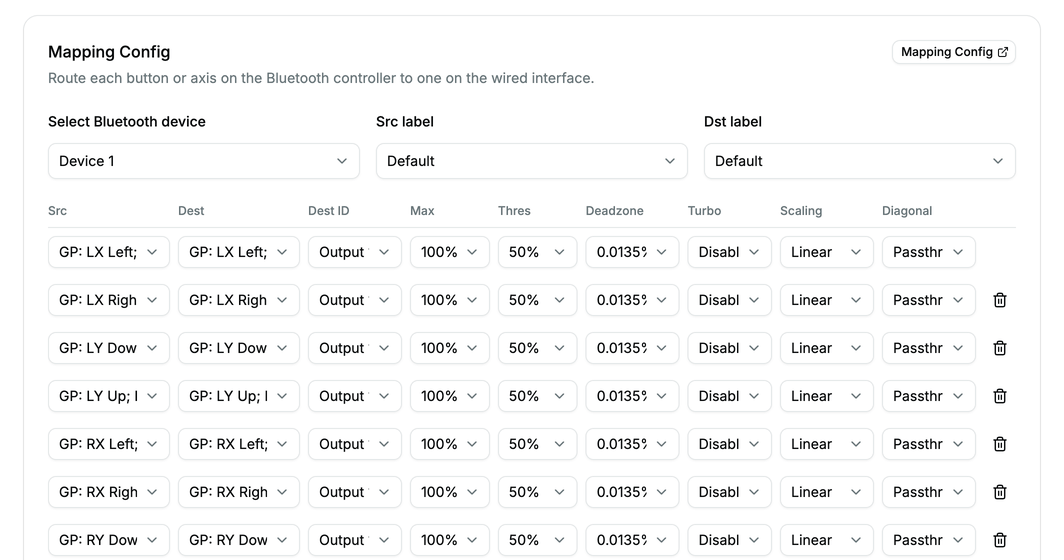Screen dimensions: 1064x560
Task: Open Deadzone dropdown in LY Down row
Action: (632, 348)
